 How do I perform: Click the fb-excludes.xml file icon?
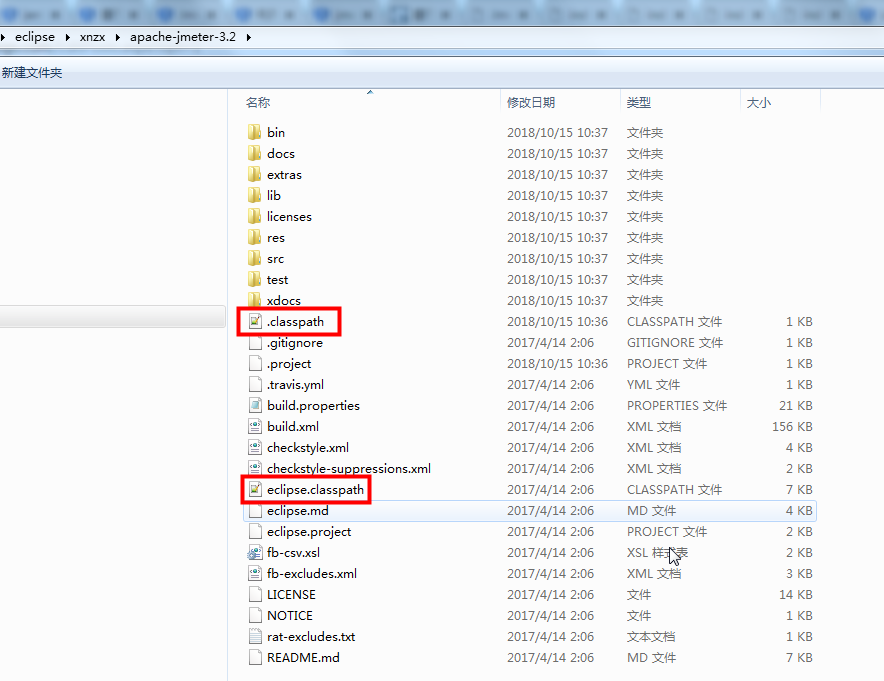point(255,573)
